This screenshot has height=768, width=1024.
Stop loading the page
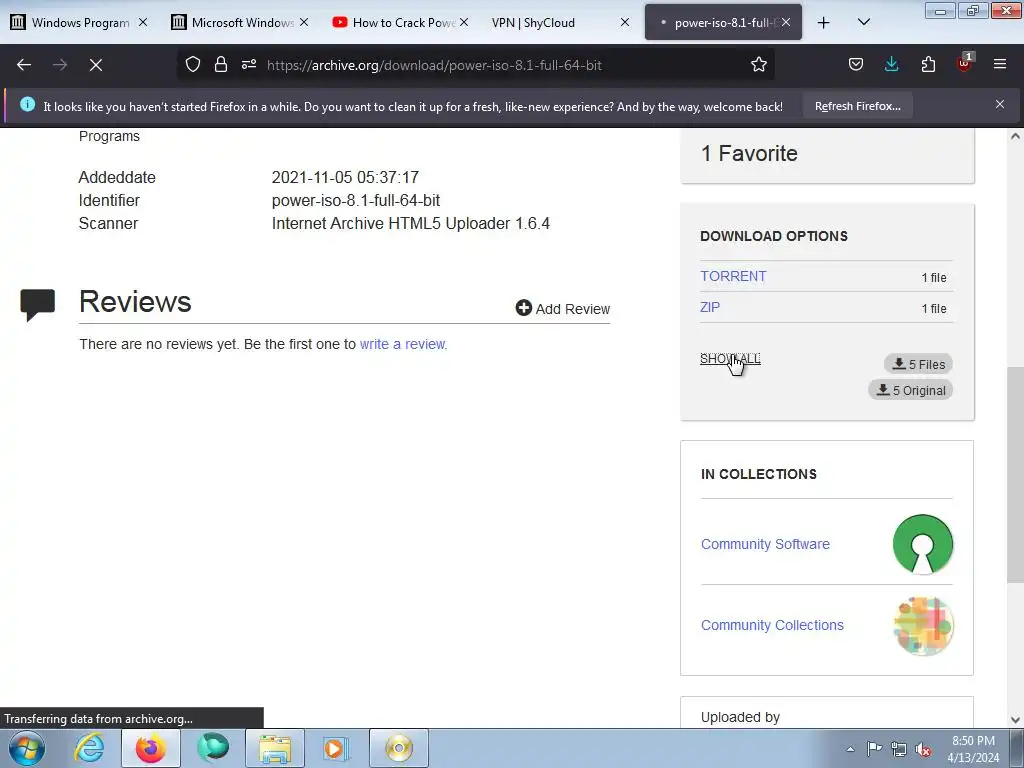(x=95, y=65)
